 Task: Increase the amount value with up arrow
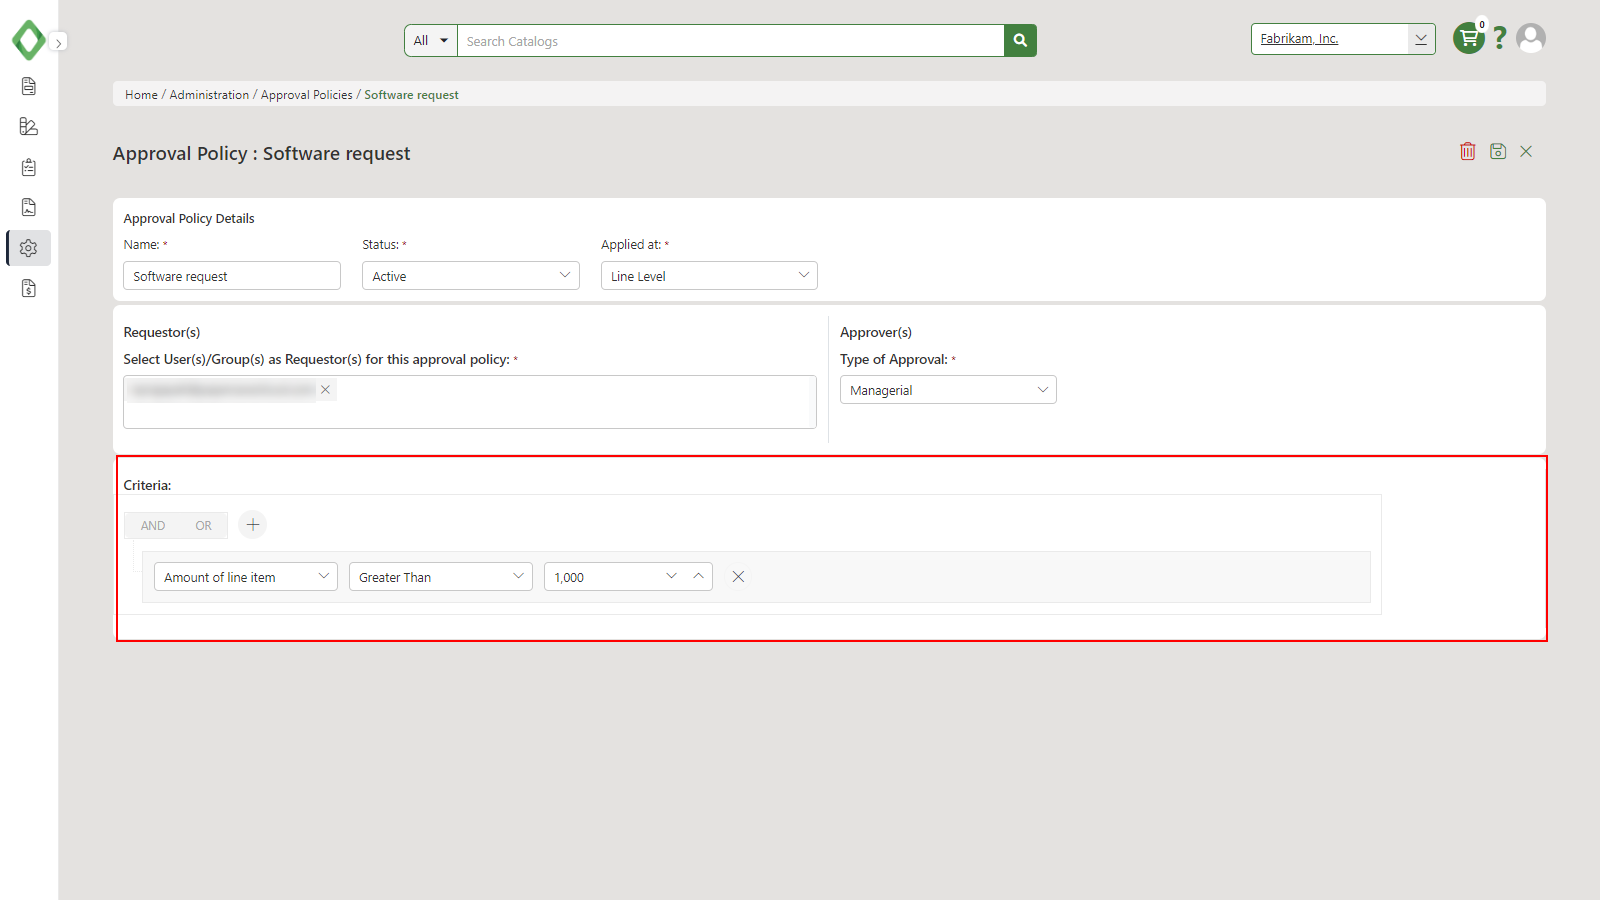point(699,576)
